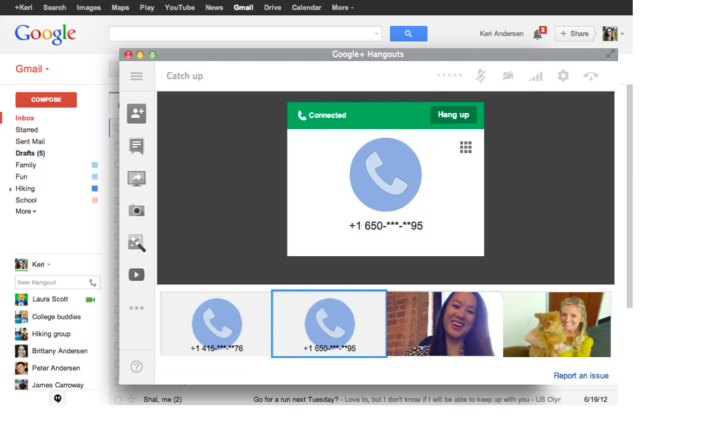Select the woman with dog video thumbnail
This screenshot has width=711, height=426.
[x=557, y=324]
